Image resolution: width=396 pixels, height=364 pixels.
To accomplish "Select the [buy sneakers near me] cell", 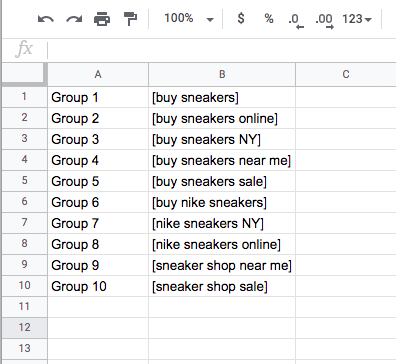I will 222,160.
